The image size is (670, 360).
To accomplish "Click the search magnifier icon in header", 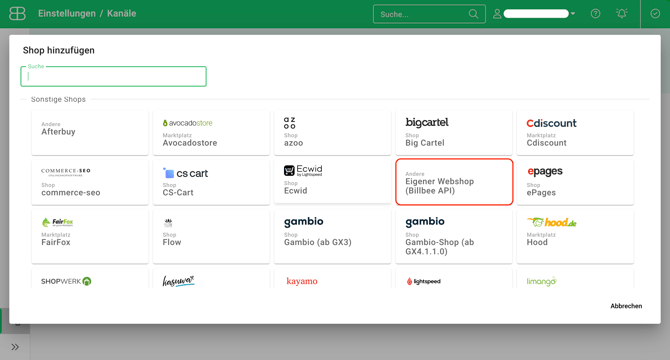I will click(x=473, y=14).
